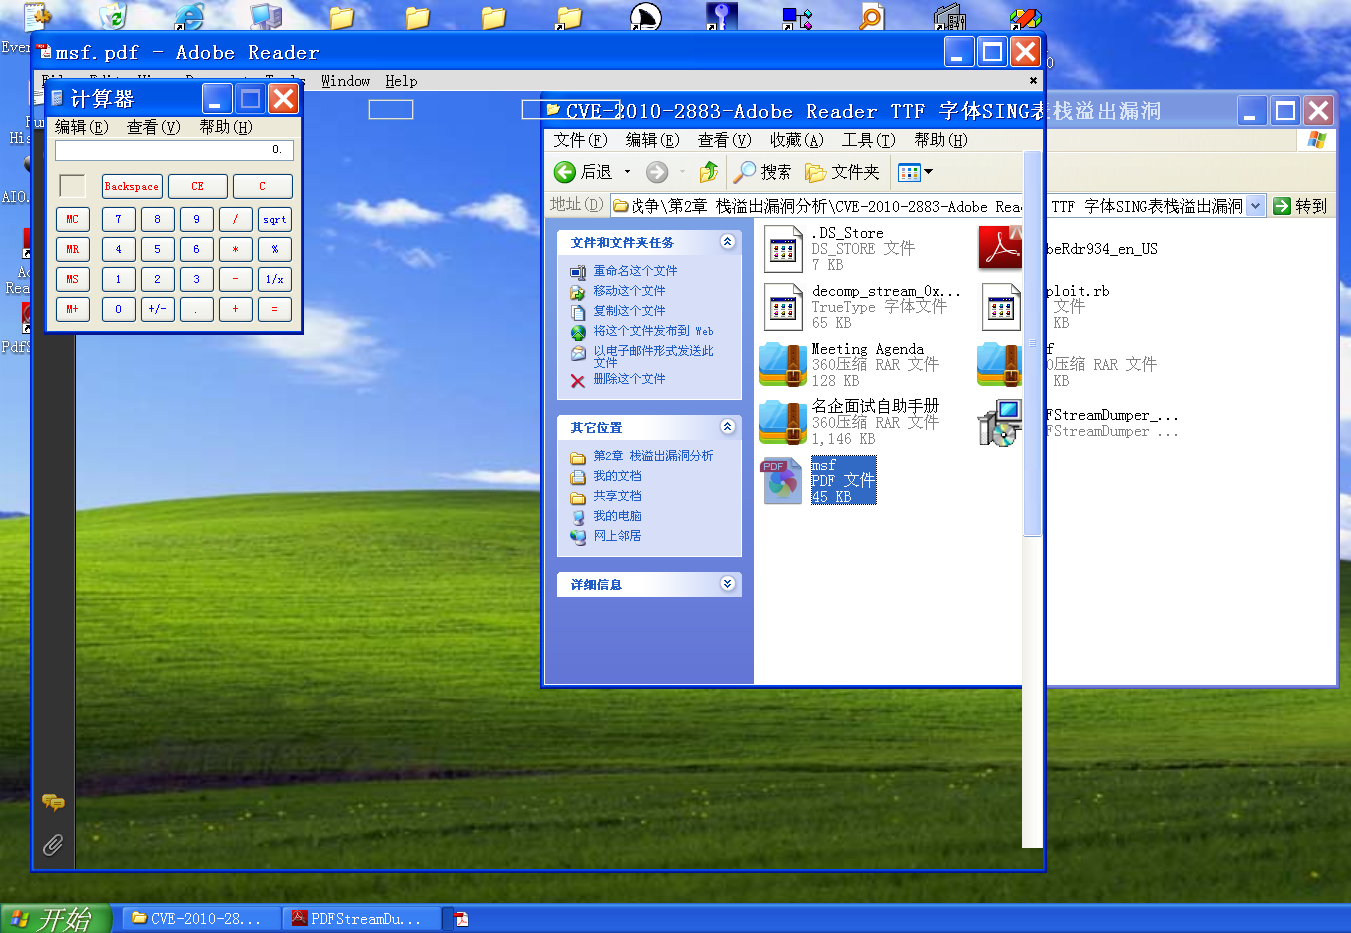Click the sqrt button in Calculator
Screen dimensions: 1351x933
(274, 219)
